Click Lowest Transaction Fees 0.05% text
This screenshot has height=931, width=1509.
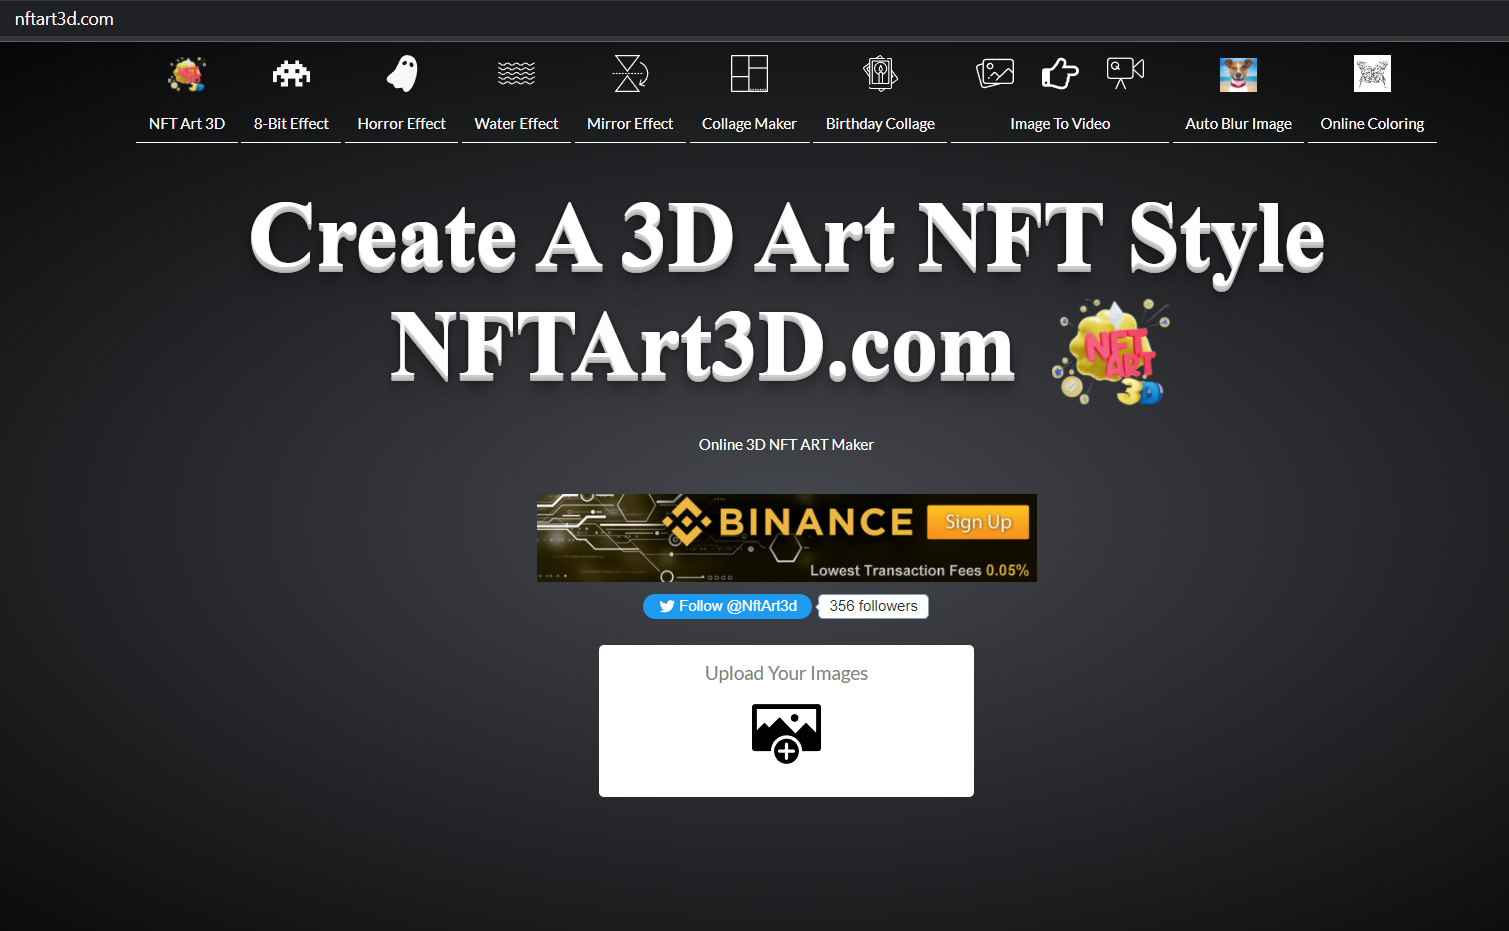pos(919,570)
